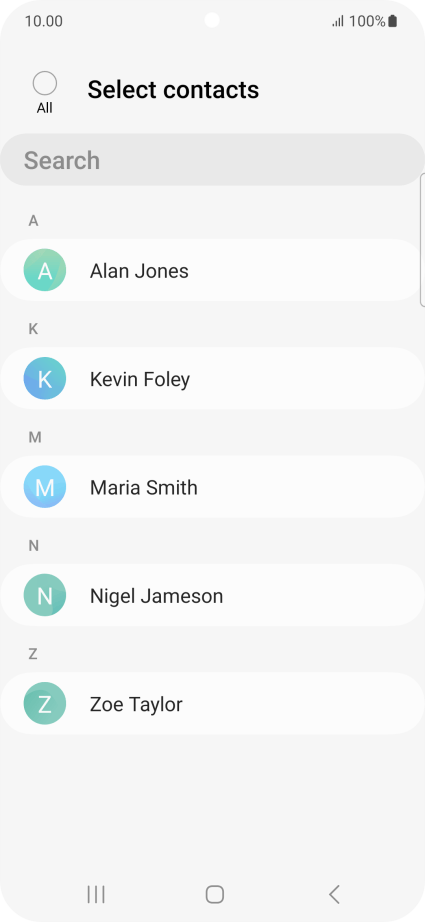
Task: Tap Maria Smith avatar icon
Action: [45, 487]
